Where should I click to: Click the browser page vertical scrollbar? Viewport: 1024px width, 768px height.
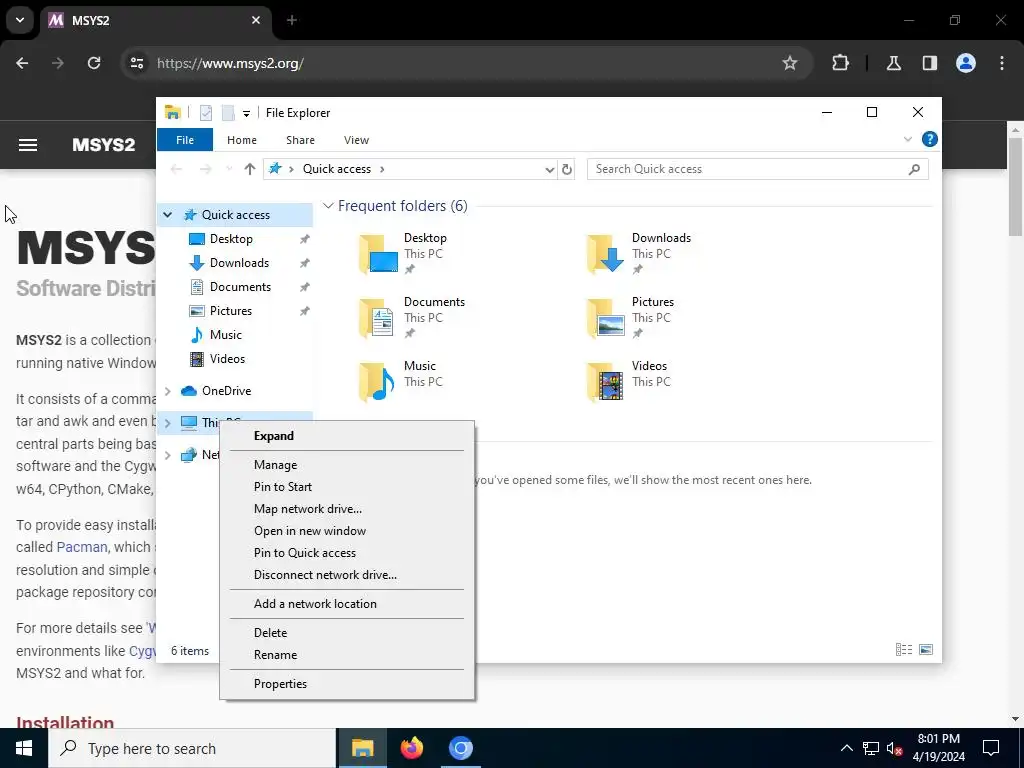pos(1016,187)
